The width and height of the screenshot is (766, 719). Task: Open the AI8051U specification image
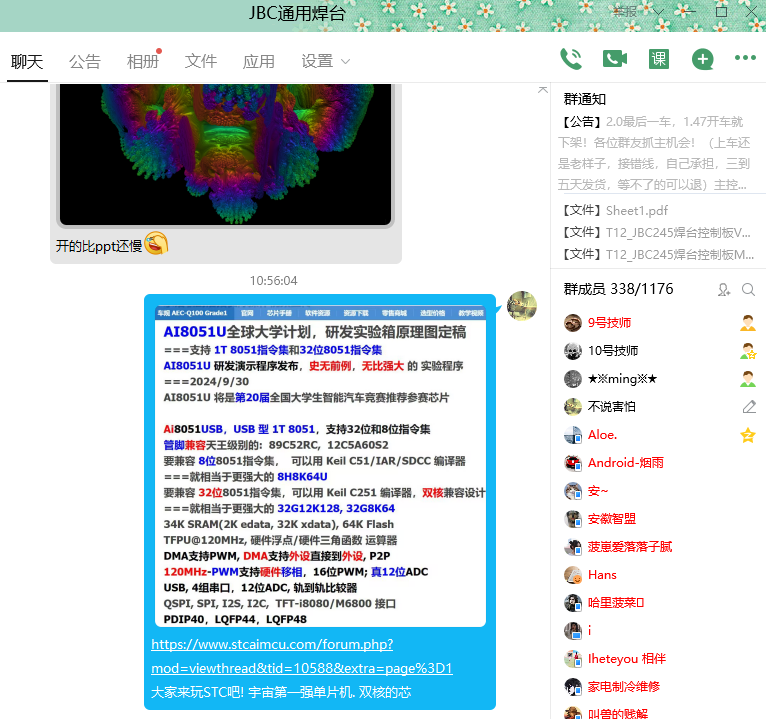pyautogui.click(x=320, y=465)
